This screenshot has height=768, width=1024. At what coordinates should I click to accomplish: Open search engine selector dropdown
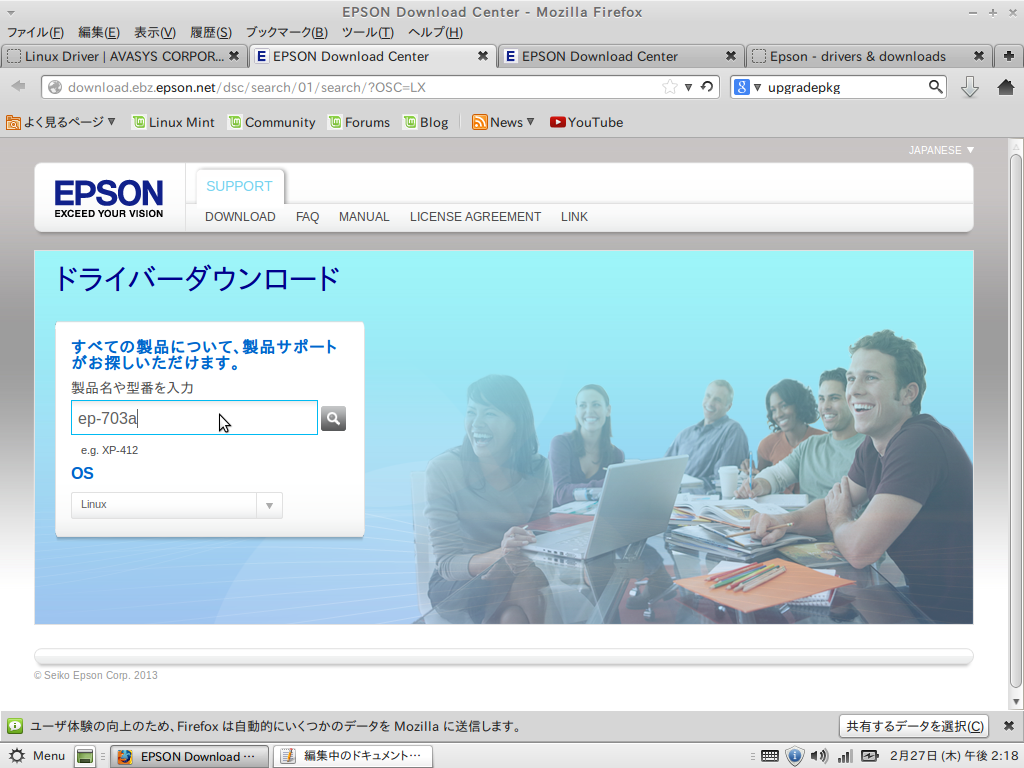pos(747,87)
